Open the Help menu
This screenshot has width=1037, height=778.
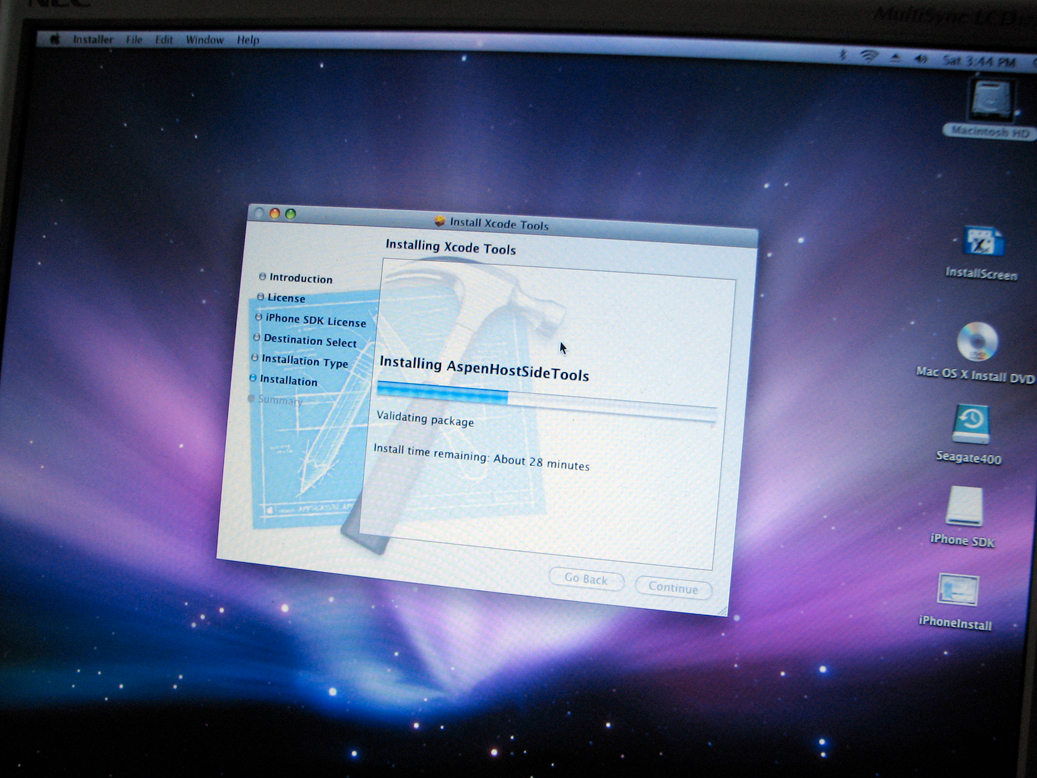[x=248, y=40]
